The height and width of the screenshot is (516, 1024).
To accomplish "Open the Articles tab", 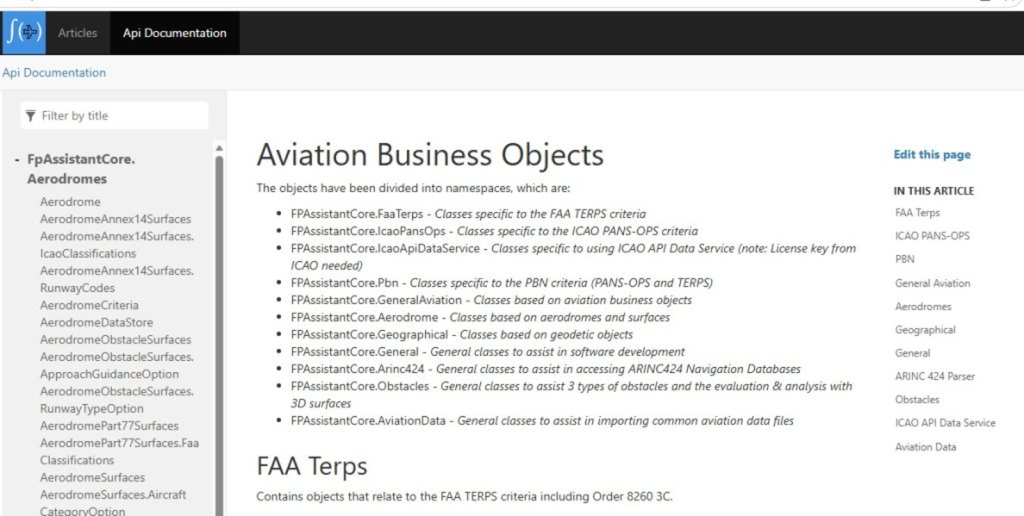I will pos(78,33).
